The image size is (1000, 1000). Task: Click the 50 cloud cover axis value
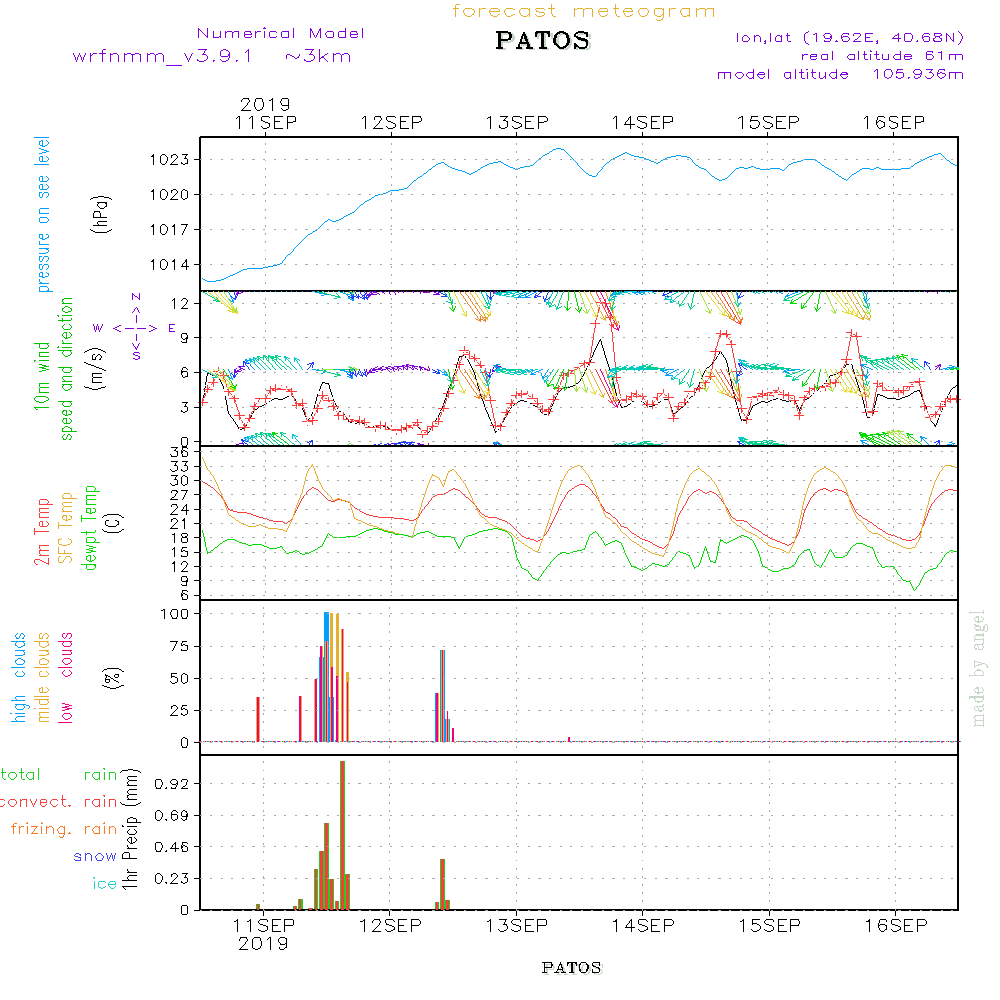[x=179, y=679]
